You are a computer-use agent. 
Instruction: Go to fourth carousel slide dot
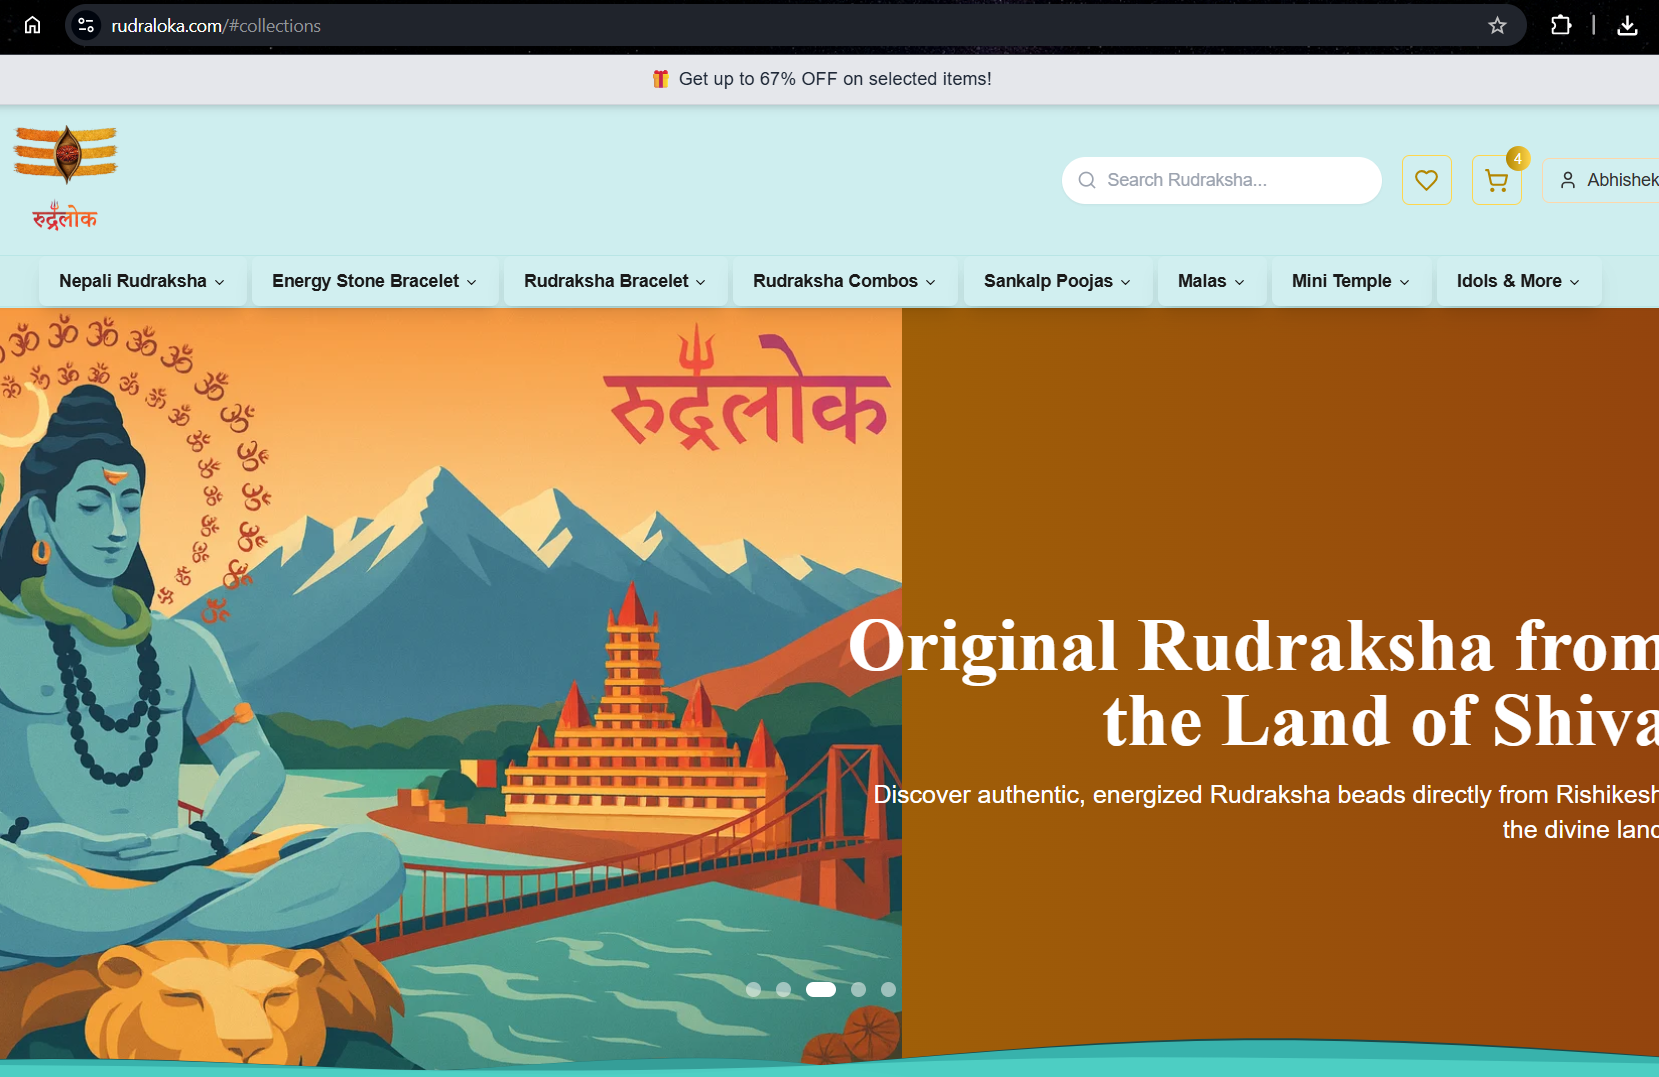click(858, 989)
